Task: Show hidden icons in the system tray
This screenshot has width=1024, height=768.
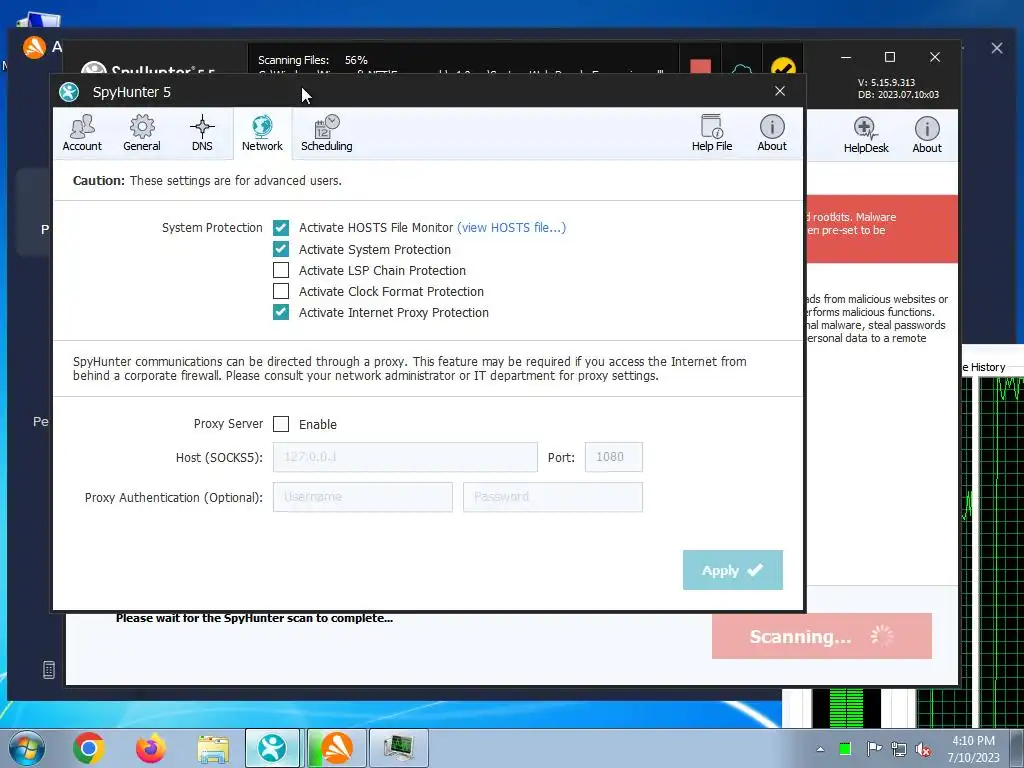Action: click(x=820, y=749)
